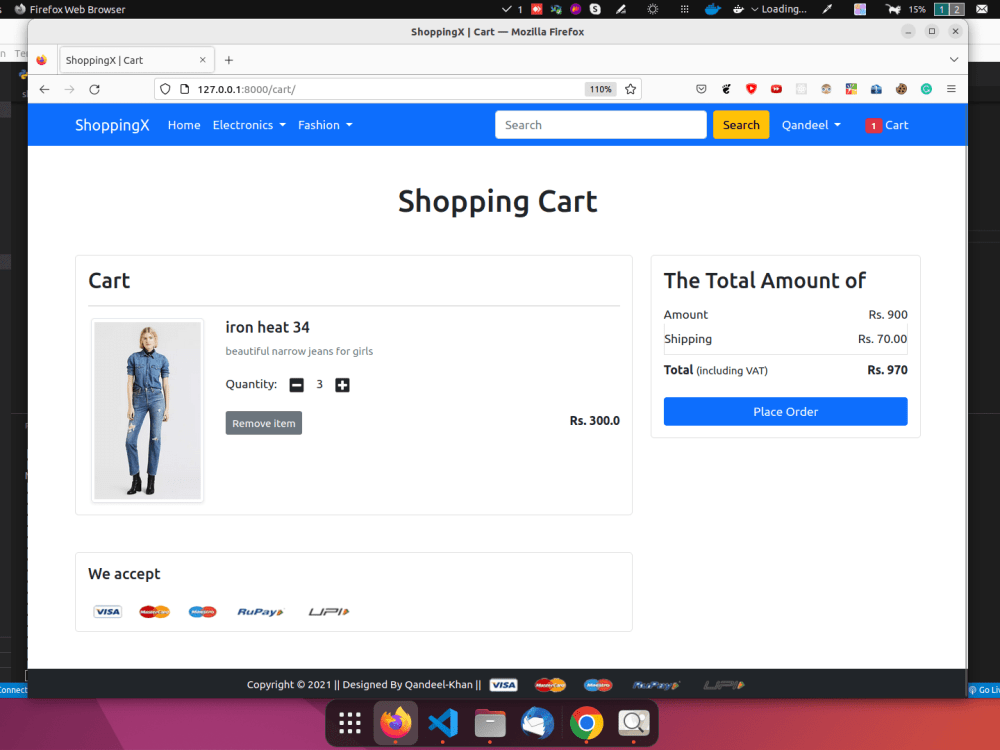Click the Visa logo in the footer
Screen dimensions: 1000x750
click(503, 685)
